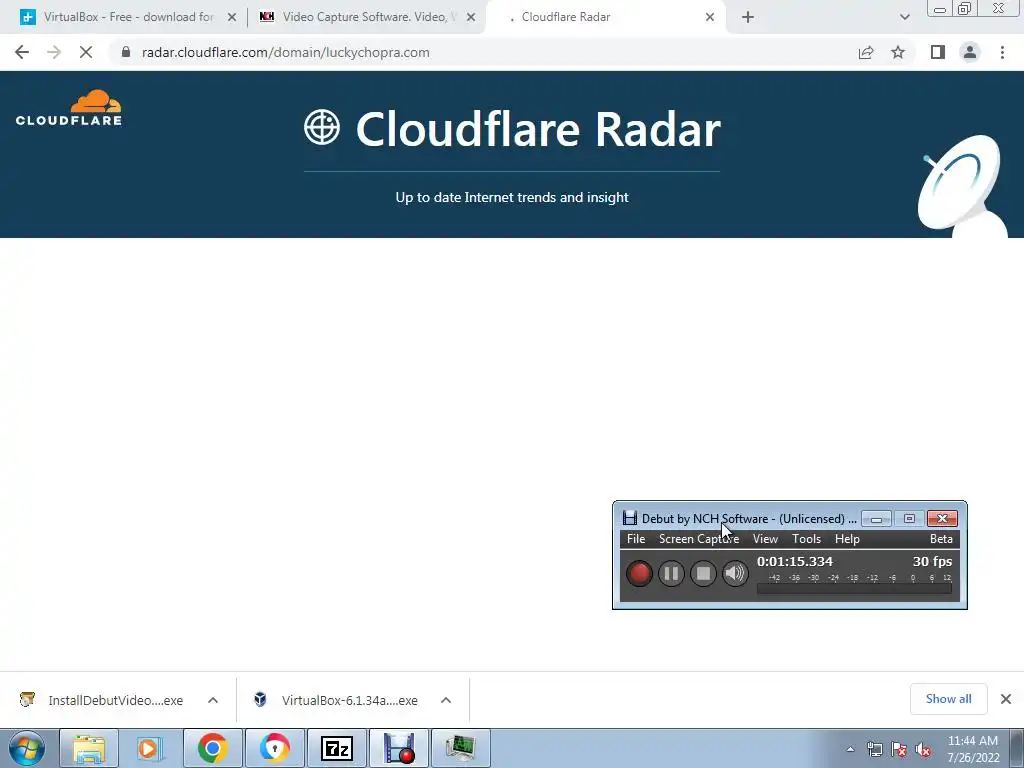
Task: Stop loading the page
Action: 86,52
